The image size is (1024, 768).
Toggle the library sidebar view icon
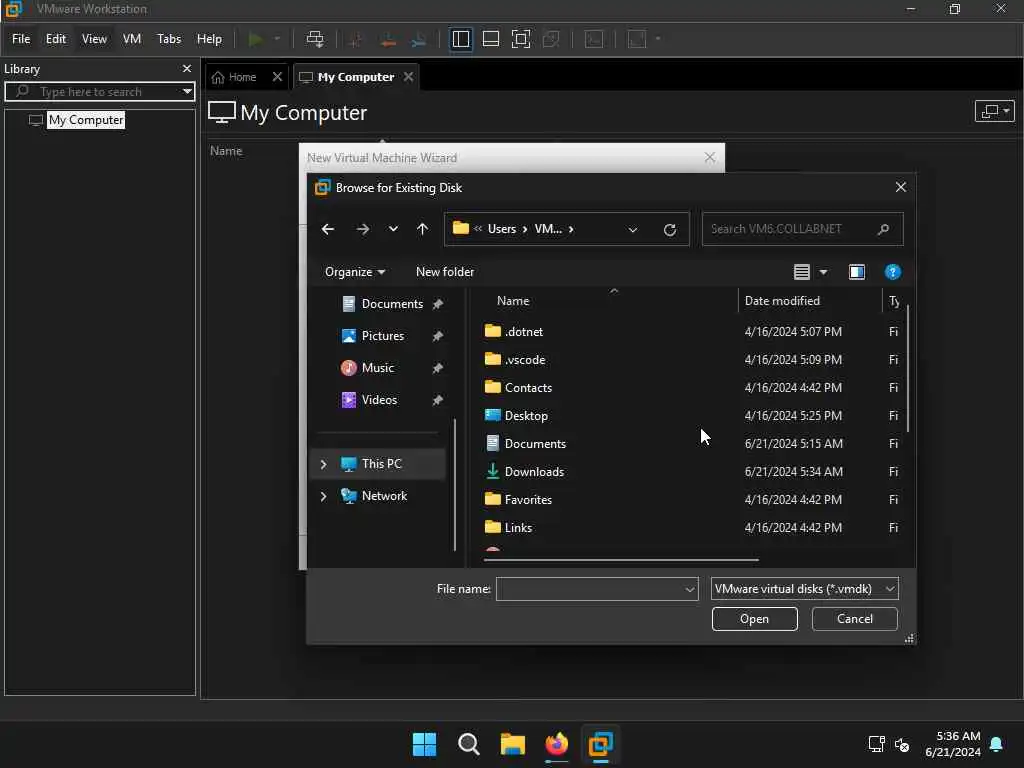coord(460,39)
